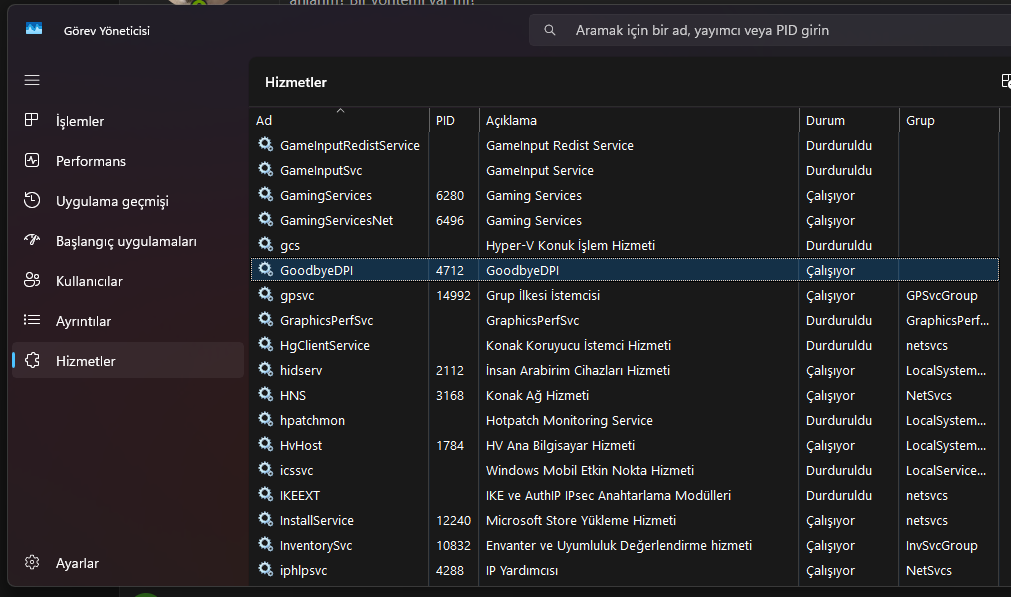Click the search box for services
Viewport: 1011px width, 597px height.
click(x=770, y=30)
